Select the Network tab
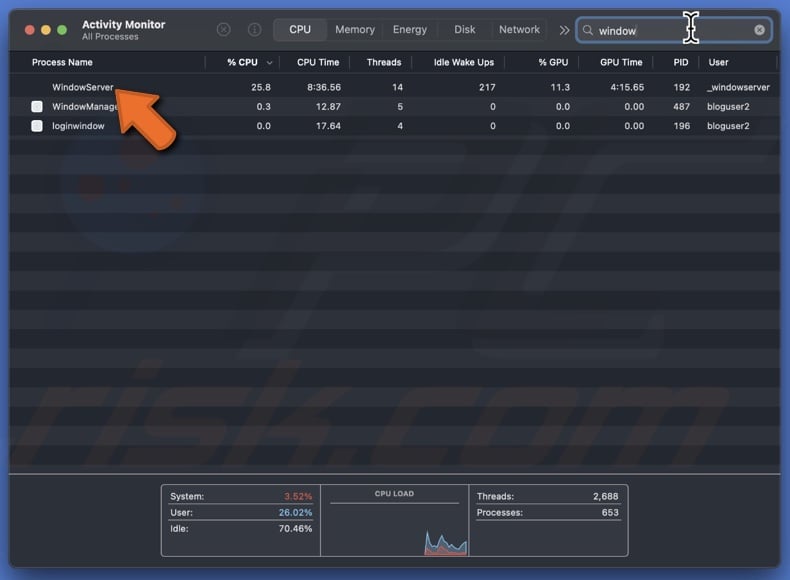The width and height of the screenshot is (790, 580). (519, 30)
